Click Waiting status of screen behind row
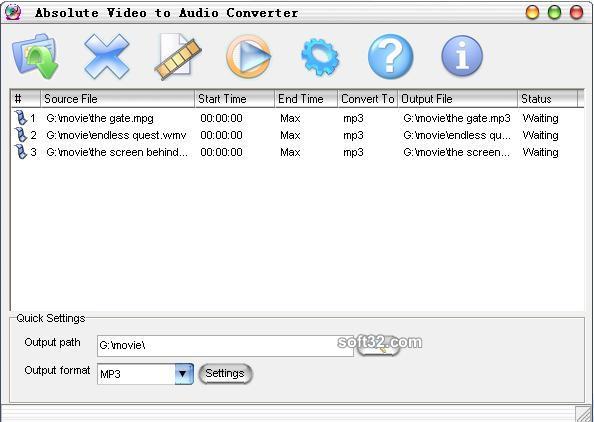 [x=540, y=152]
